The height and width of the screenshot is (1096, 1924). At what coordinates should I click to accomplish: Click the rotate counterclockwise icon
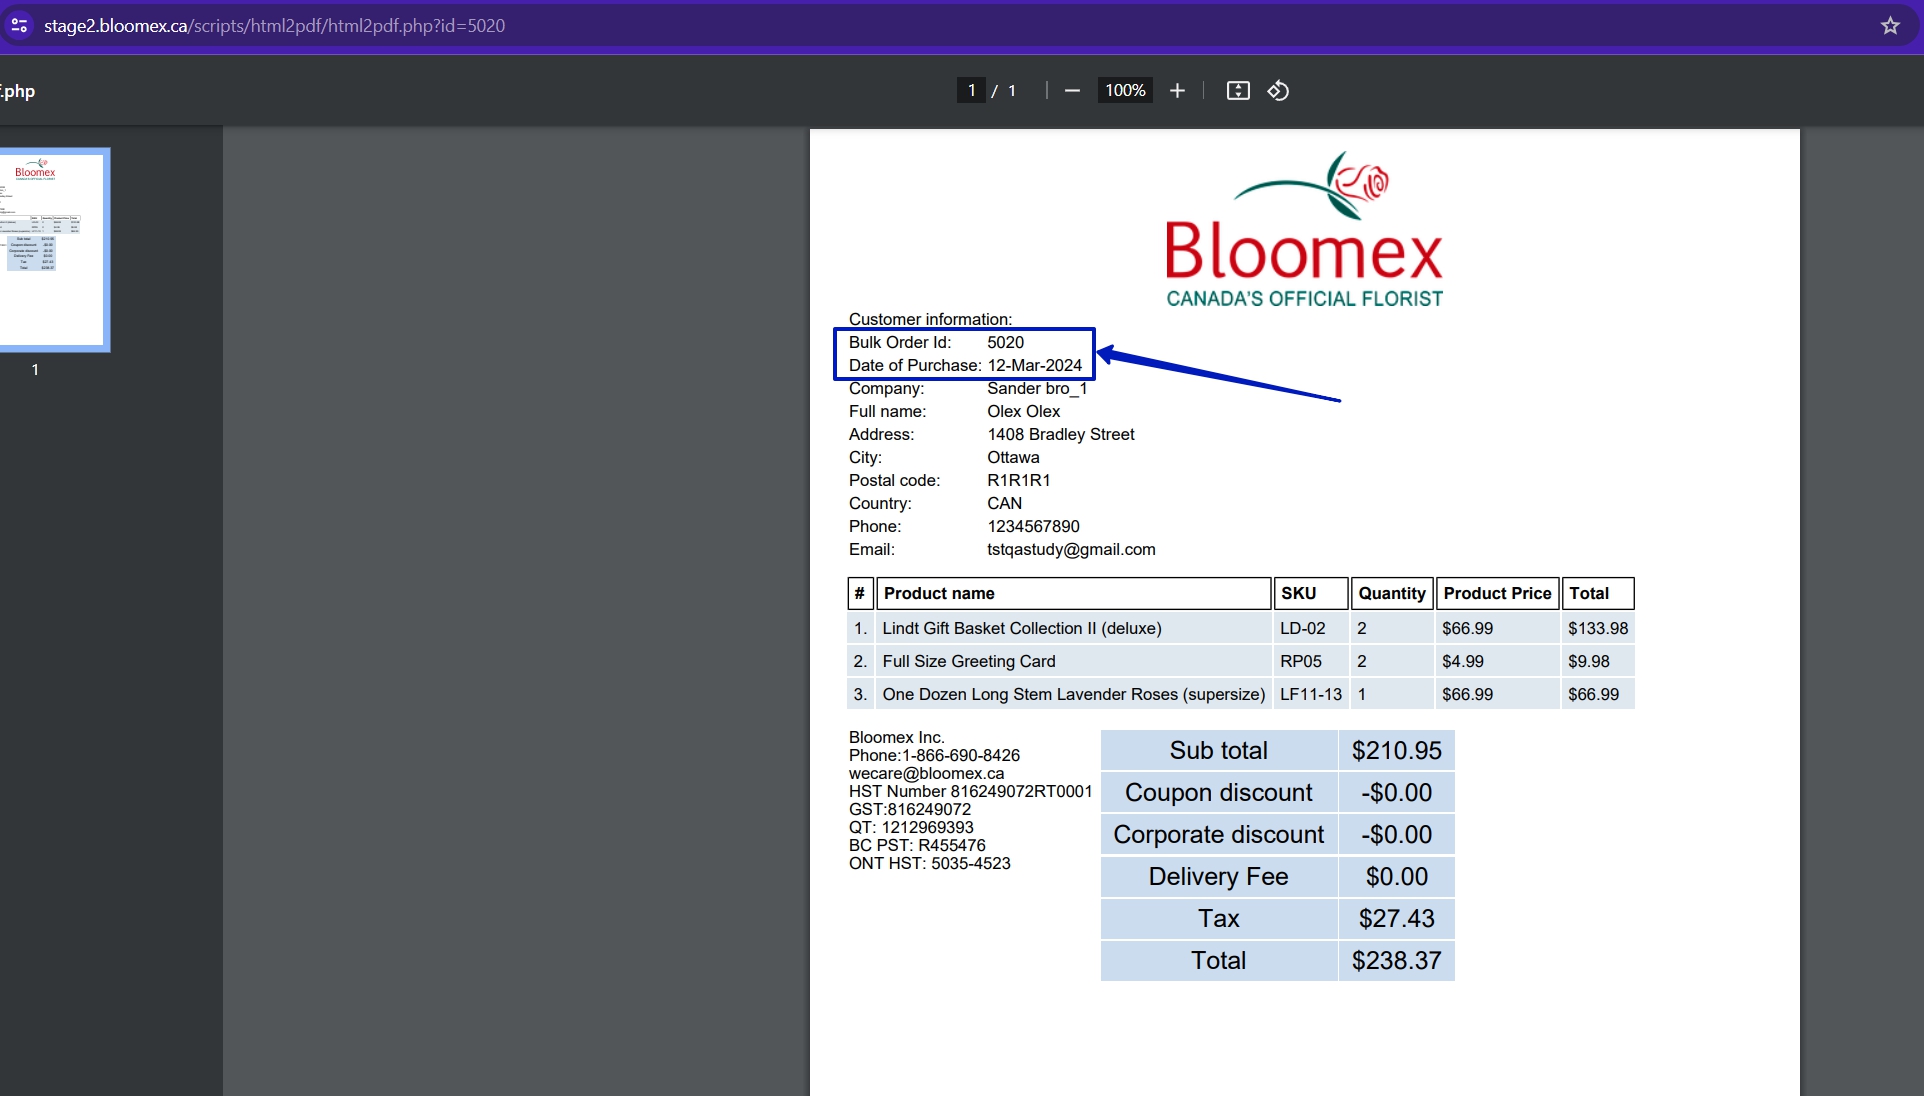click(x=1278, y=91)
